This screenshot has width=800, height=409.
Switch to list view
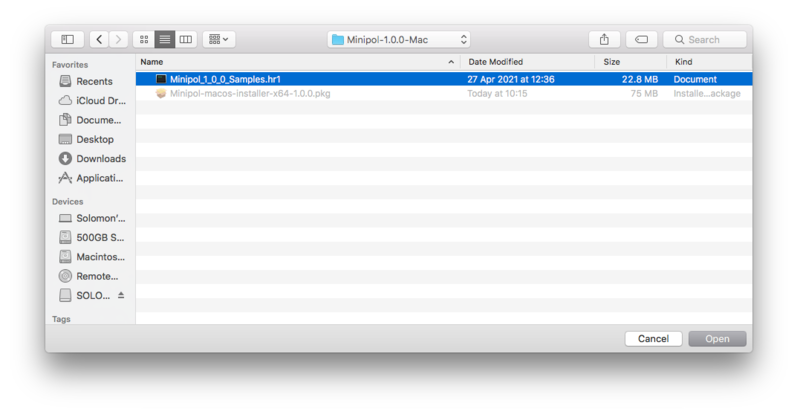pyautogui.click(x=165, y=39)
